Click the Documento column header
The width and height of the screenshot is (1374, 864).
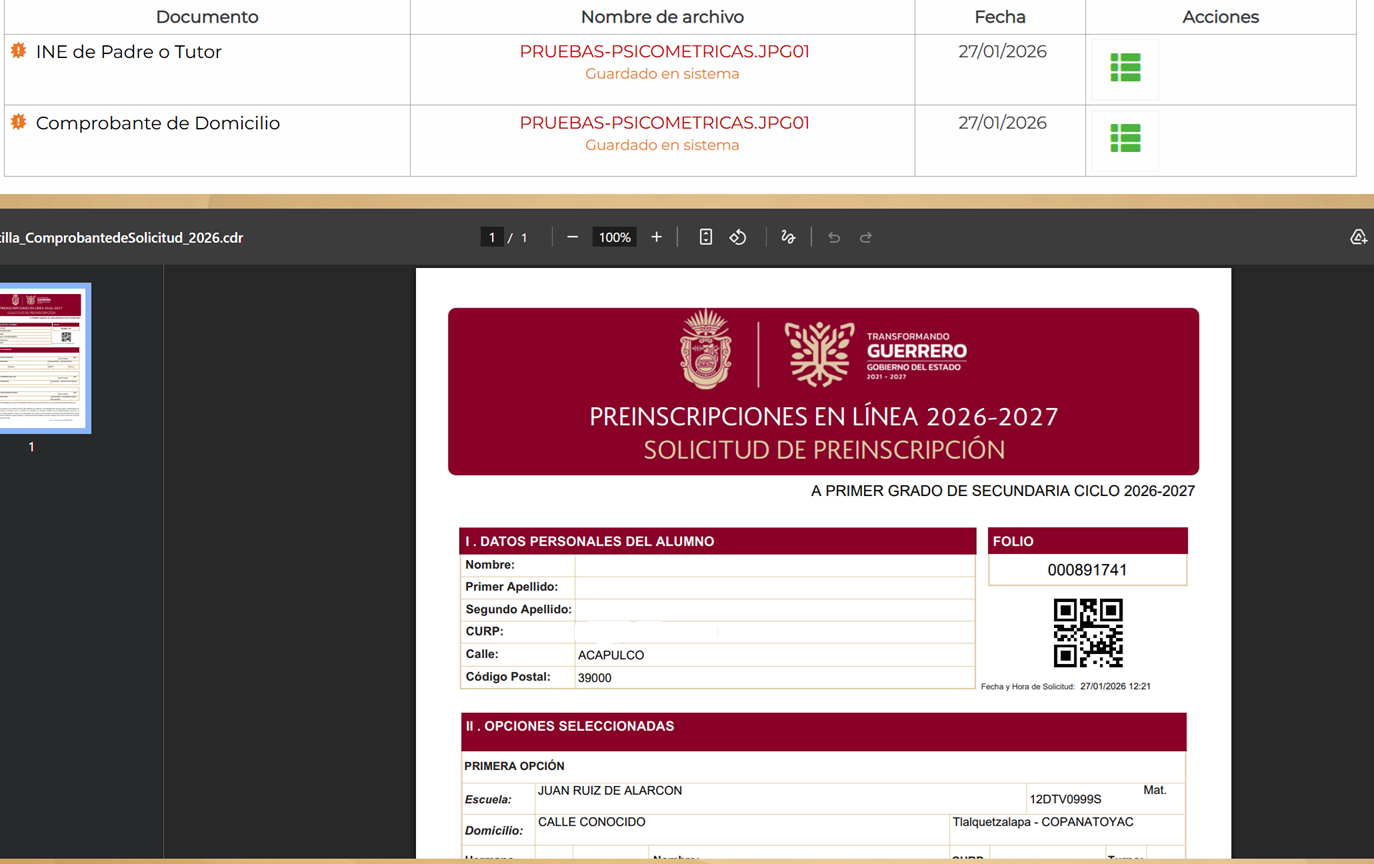tap(207, 17)
